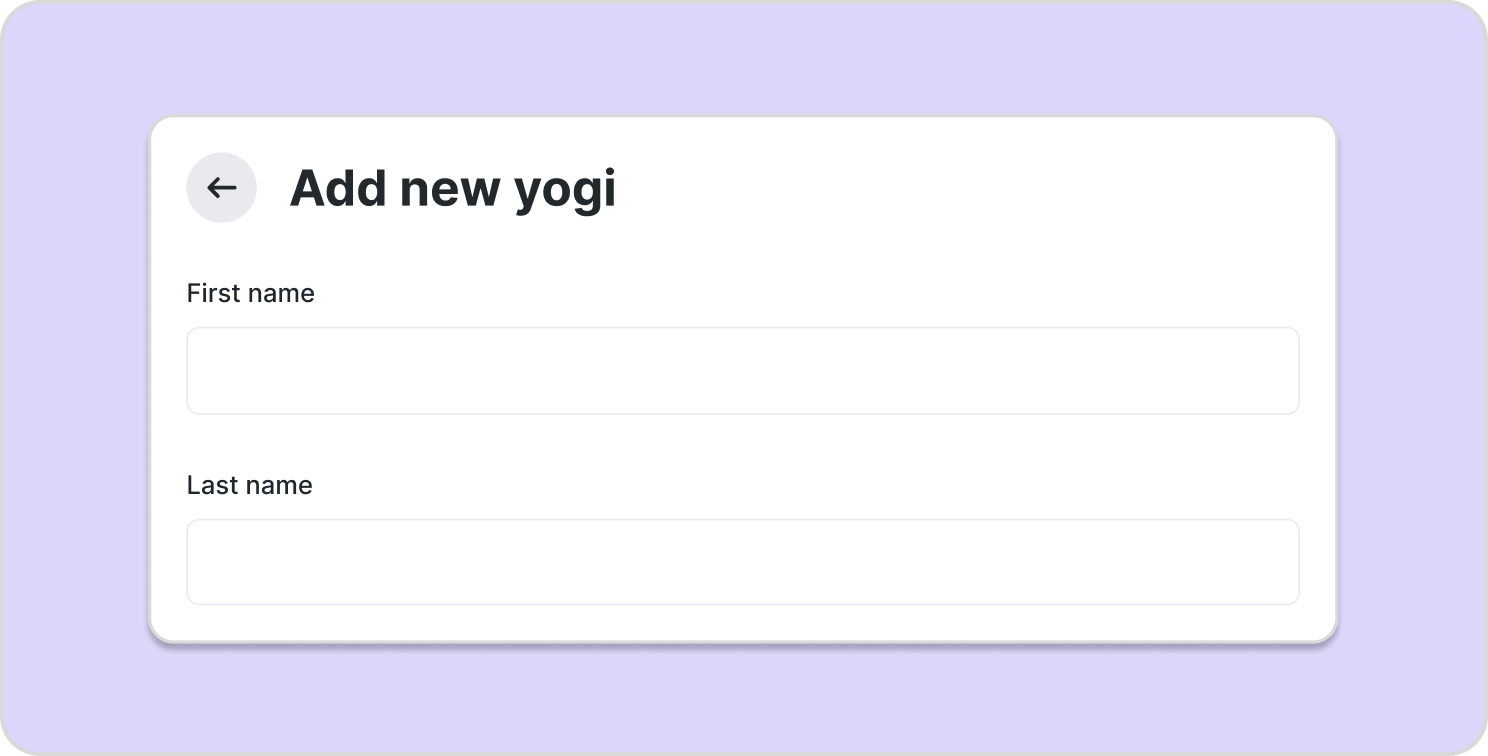Leave the Add new yogi form via back icon
1488x756 pixels.
click(x=221, y=187)
